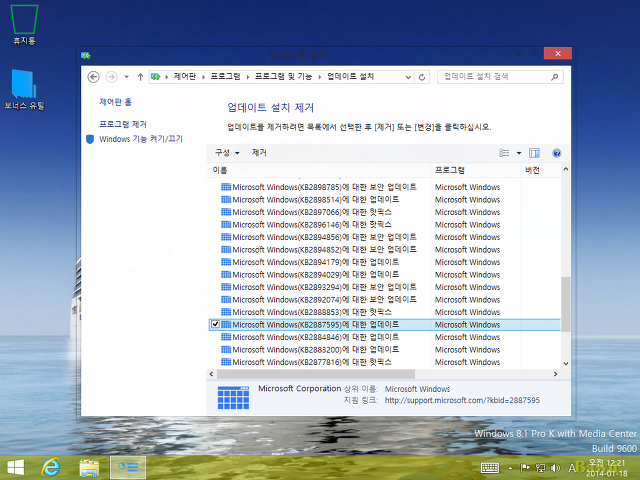640x480 pixels.
Task: Click the volume speaker tray icon
Action: [x=555, y=468]
